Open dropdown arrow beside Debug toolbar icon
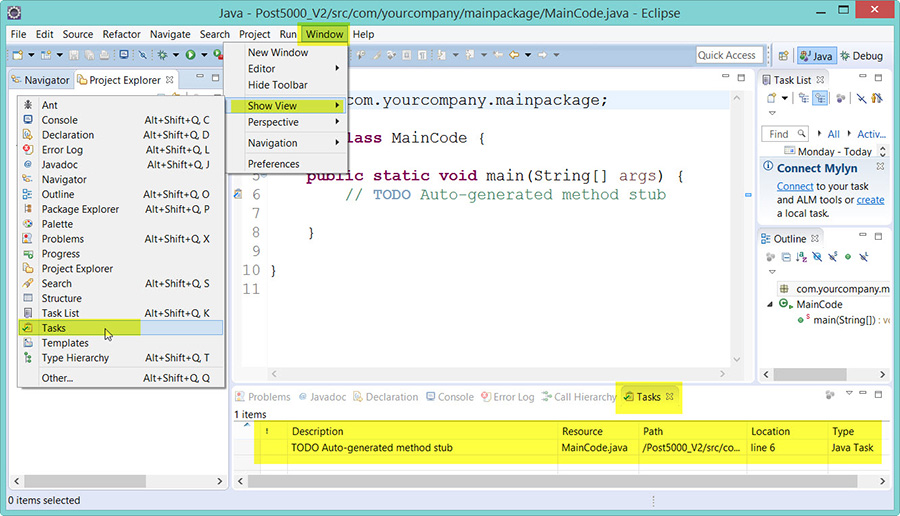 (176, 55)
